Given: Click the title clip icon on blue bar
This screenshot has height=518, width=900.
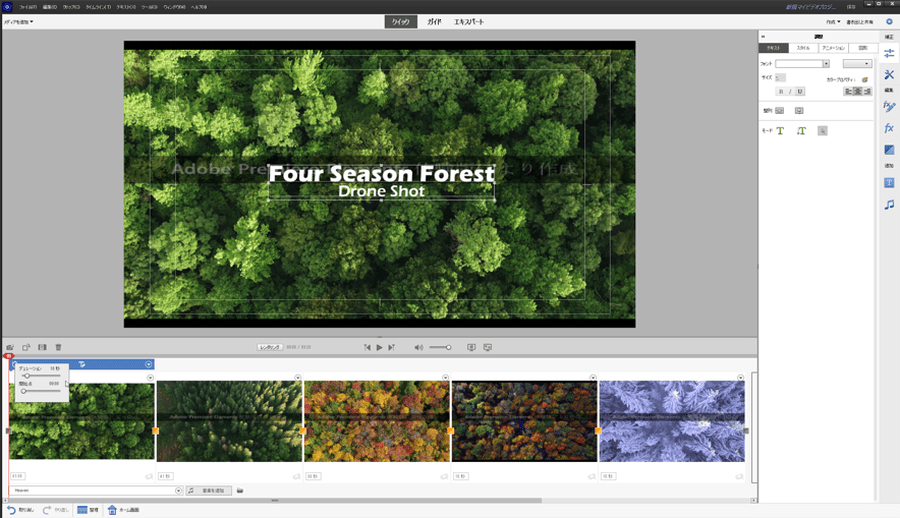Looking at the screenshot, I should tap(82, 364).
